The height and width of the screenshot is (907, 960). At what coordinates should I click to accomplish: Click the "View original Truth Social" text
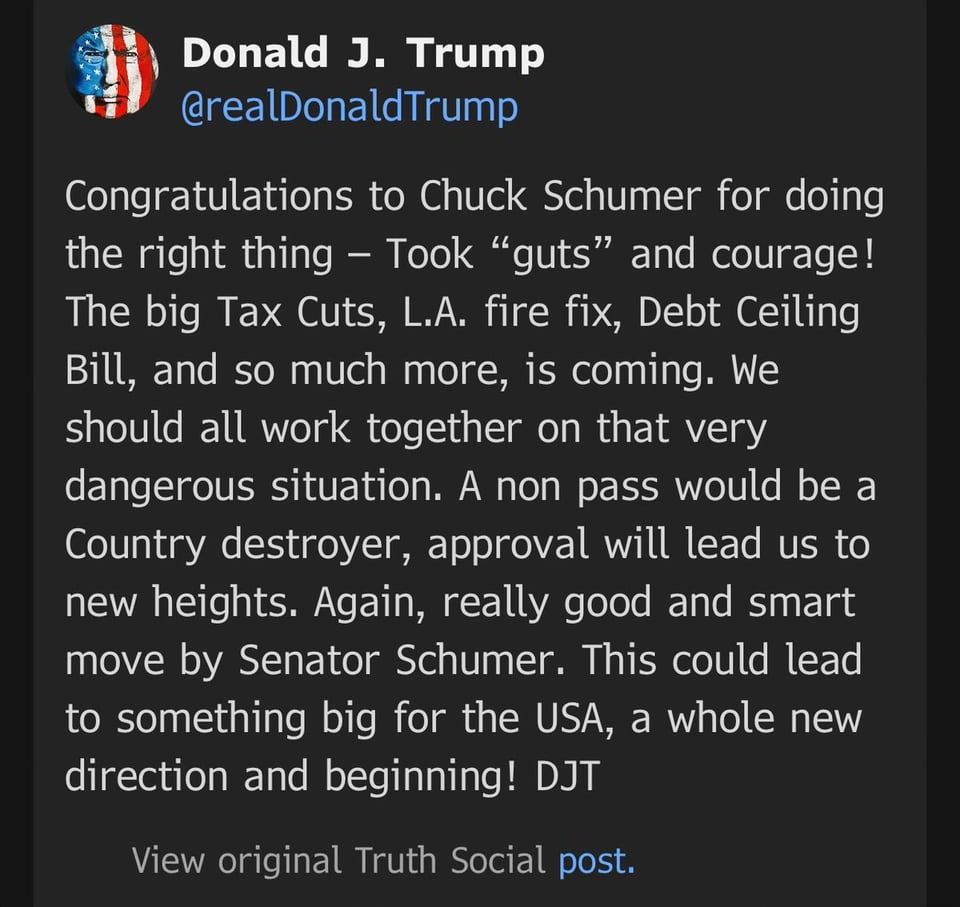pos(339,859)
